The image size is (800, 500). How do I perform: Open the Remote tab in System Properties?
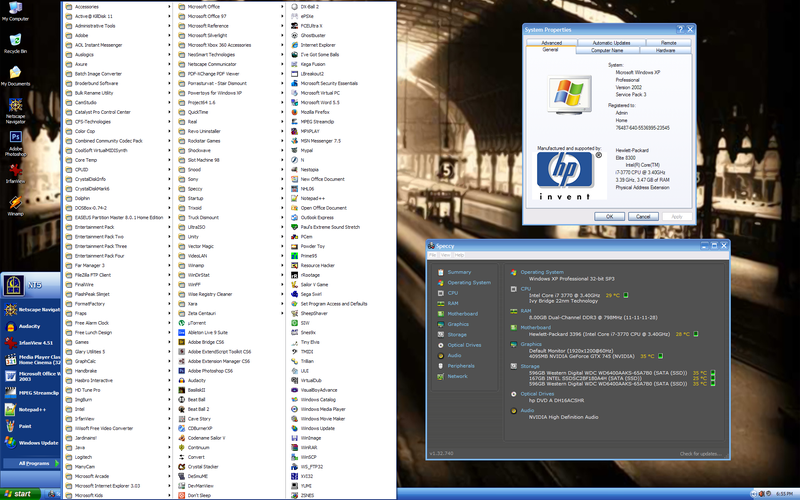(668, 43)
